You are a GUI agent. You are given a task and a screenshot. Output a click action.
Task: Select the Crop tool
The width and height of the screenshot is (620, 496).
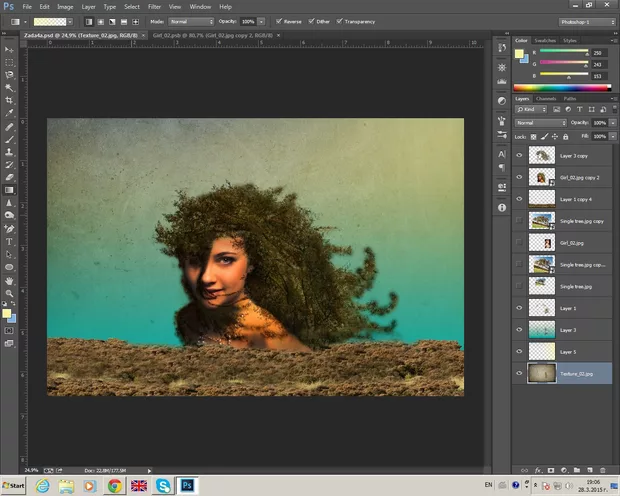coord(10,101)
